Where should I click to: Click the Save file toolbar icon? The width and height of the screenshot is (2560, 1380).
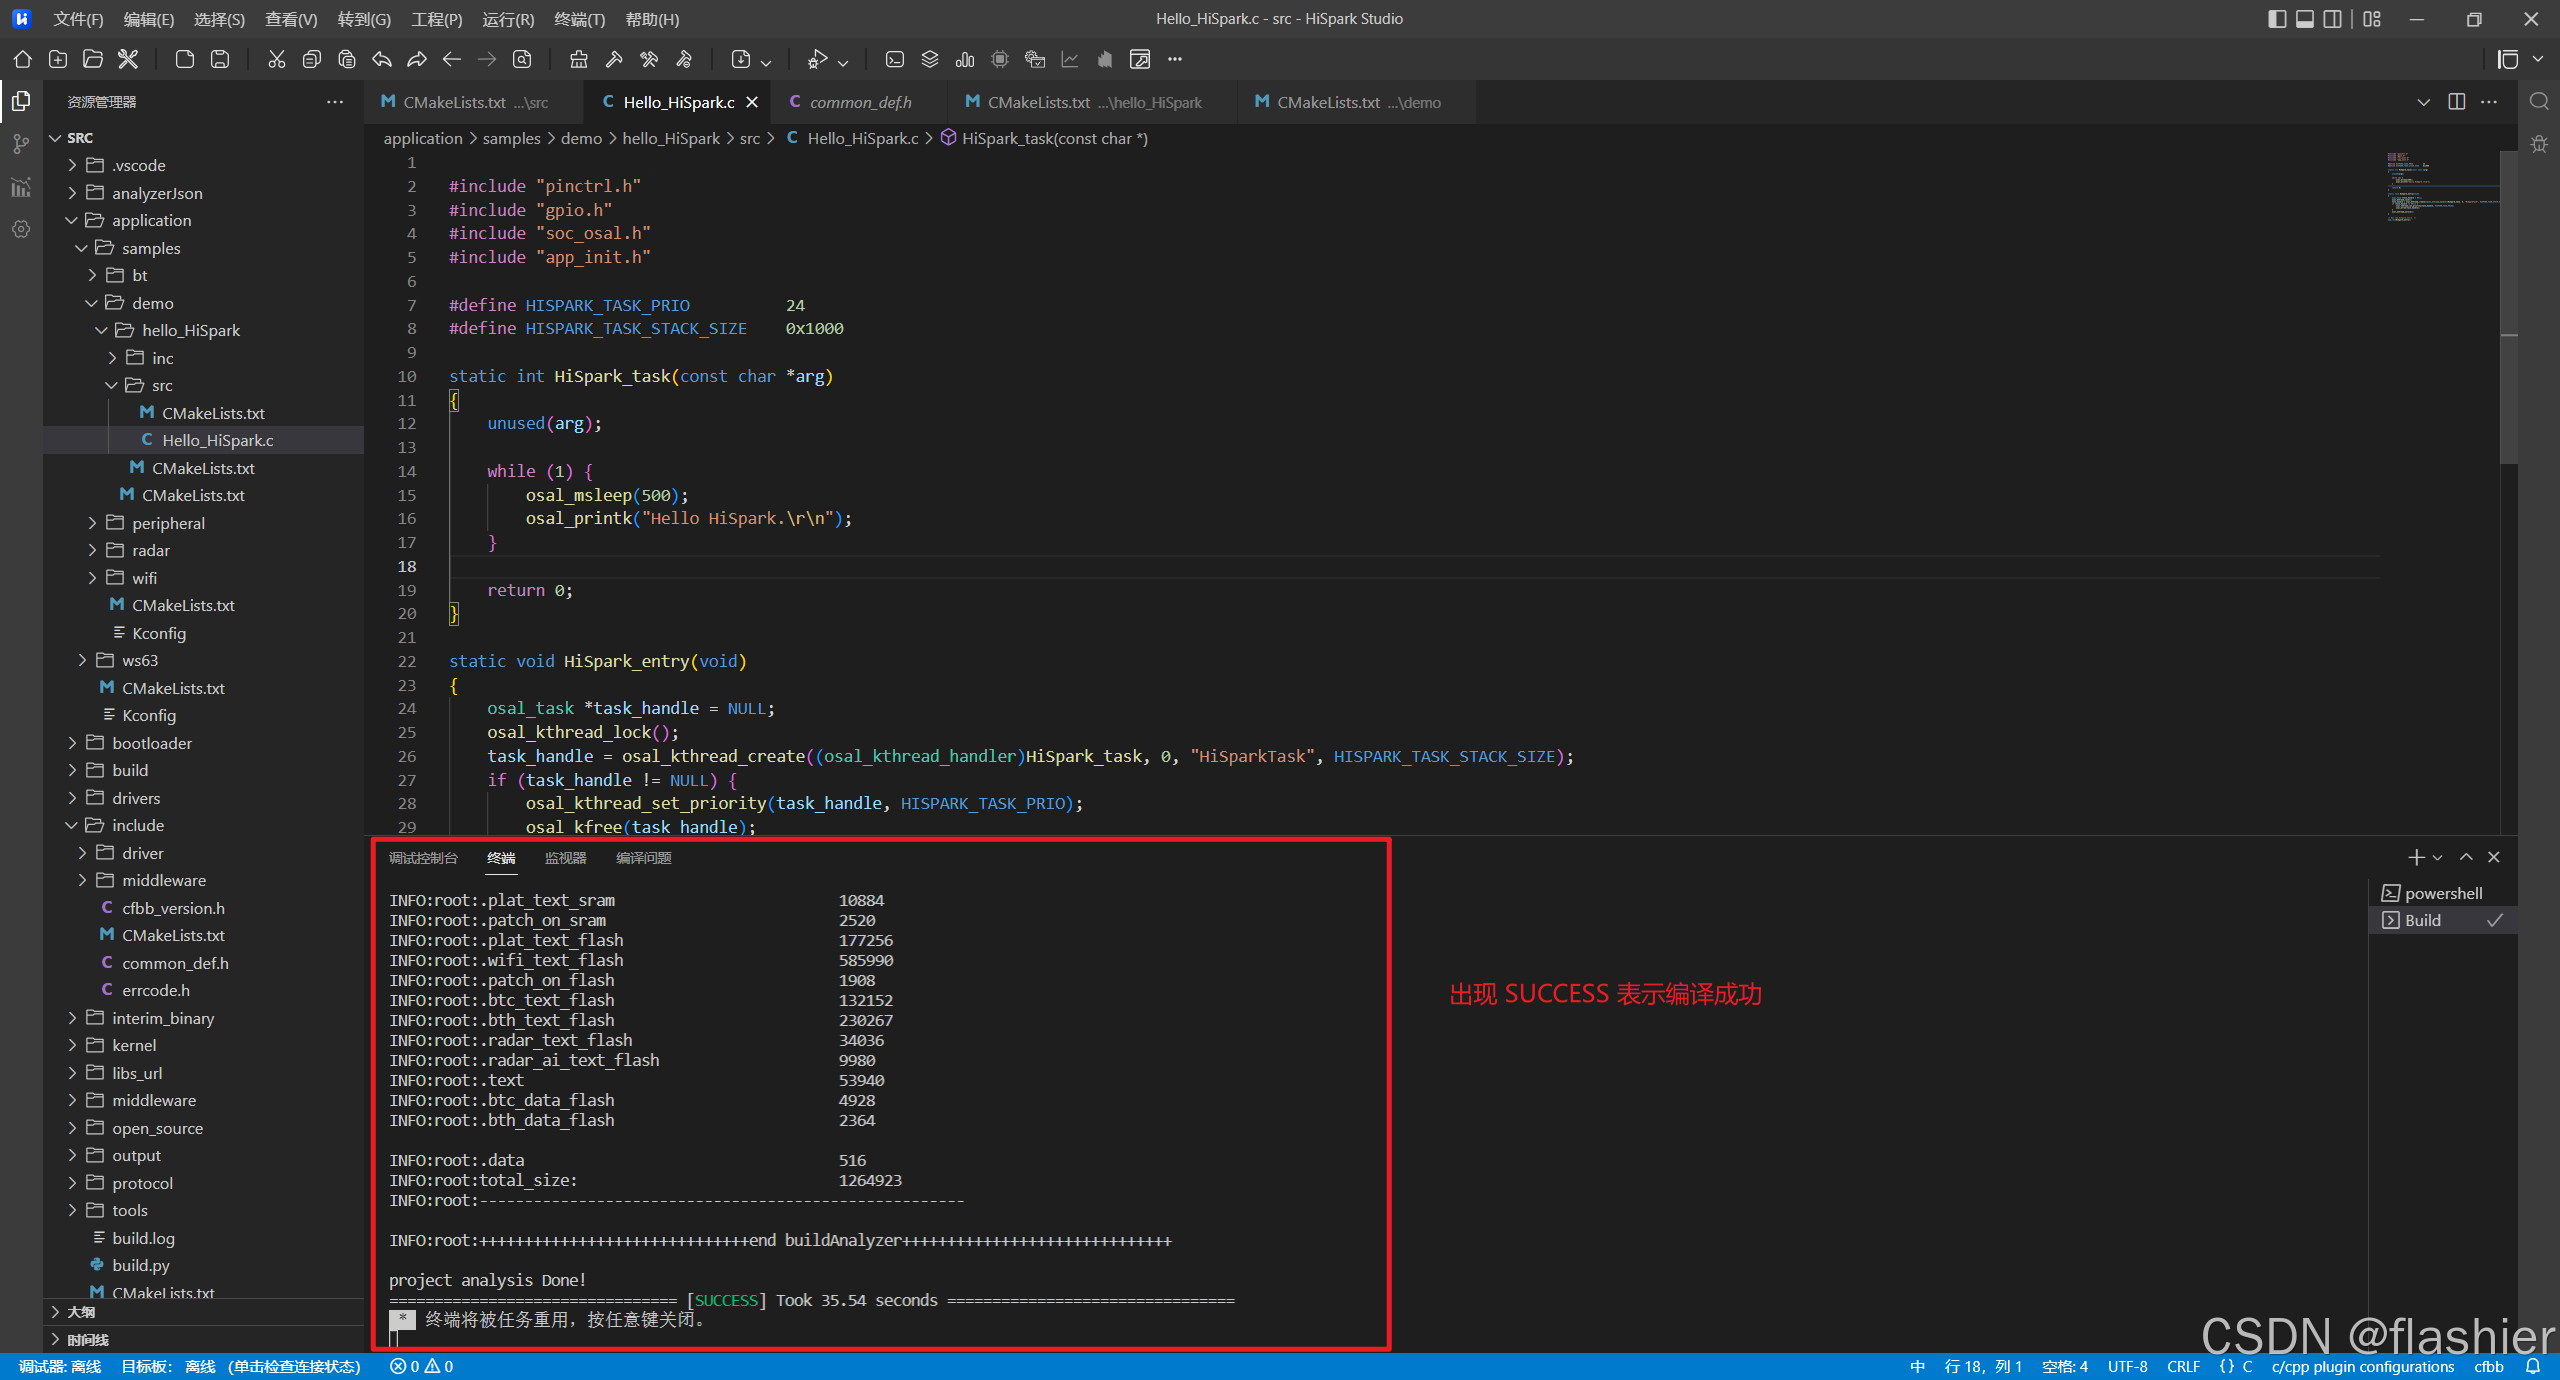click(x=220, y=59)
